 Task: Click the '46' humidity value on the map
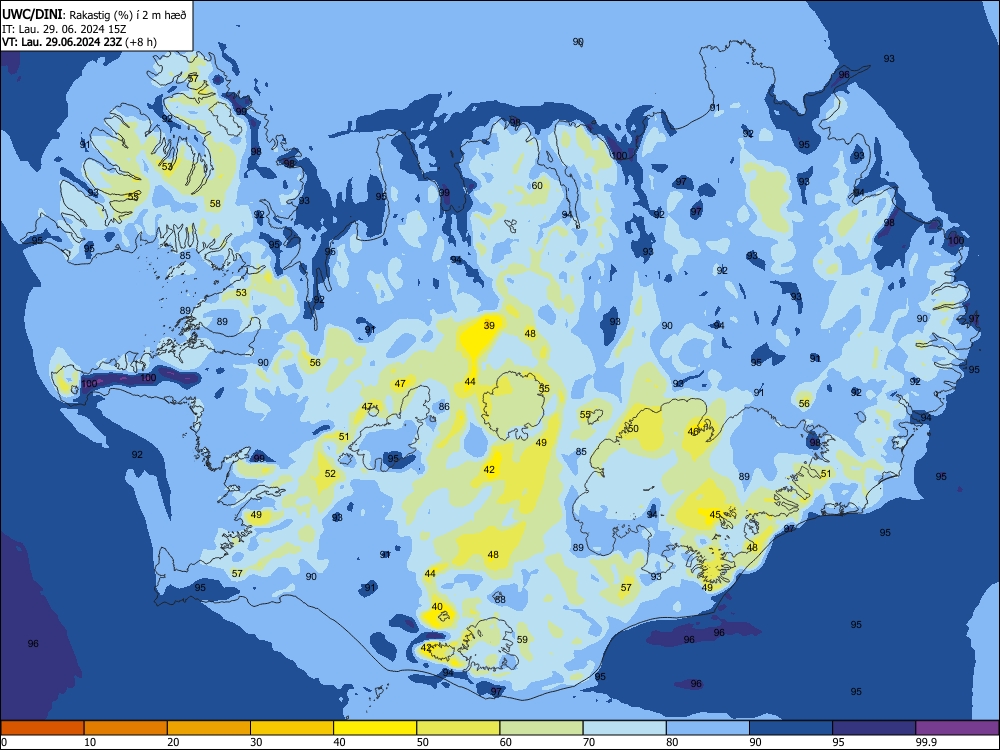click(x=693, y=432)
